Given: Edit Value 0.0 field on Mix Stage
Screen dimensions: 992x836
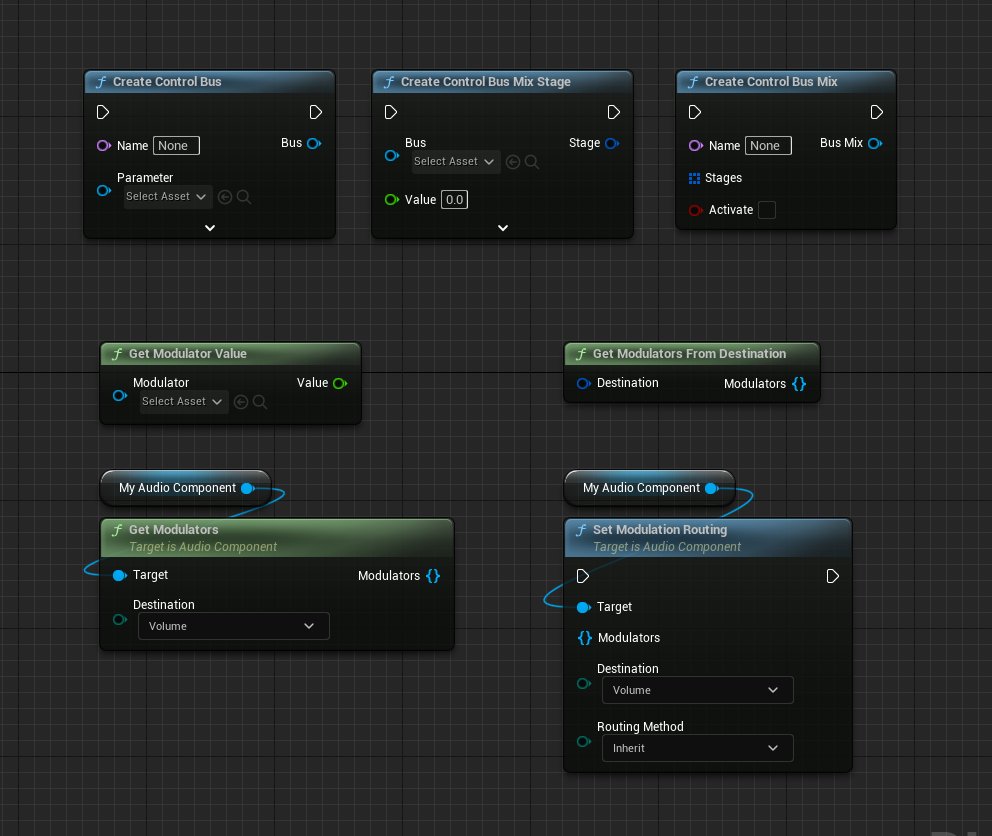Looking at the screenshot, I should tap(454, 199).
